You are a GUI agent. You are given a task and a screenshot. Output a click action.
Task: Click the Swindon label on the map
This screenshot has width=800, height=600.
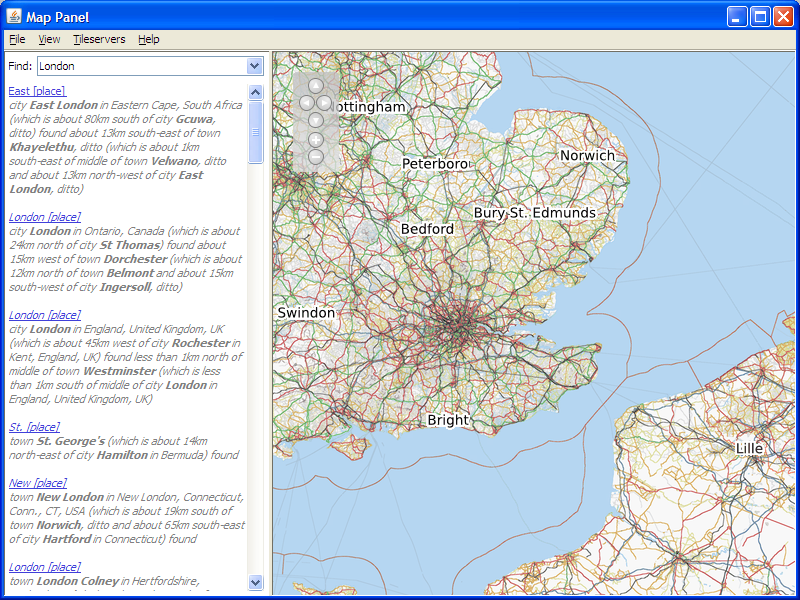click(x=306, y=313)
